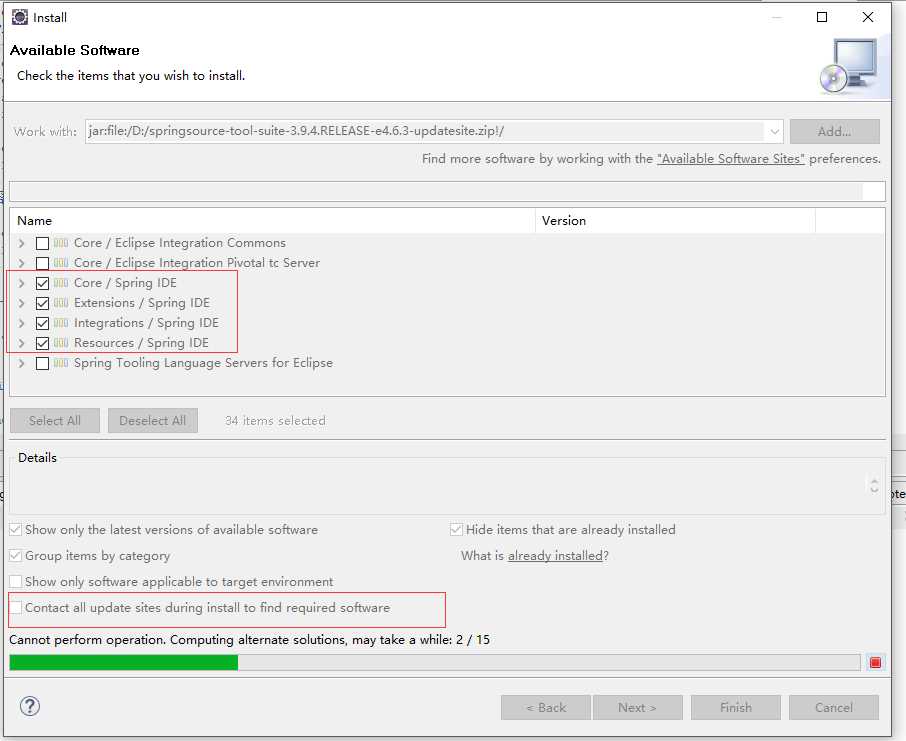Click the green operation progress bar
The height and width of the screenshot is (741, 906).
pyautogui.click(x=435, y=662)
